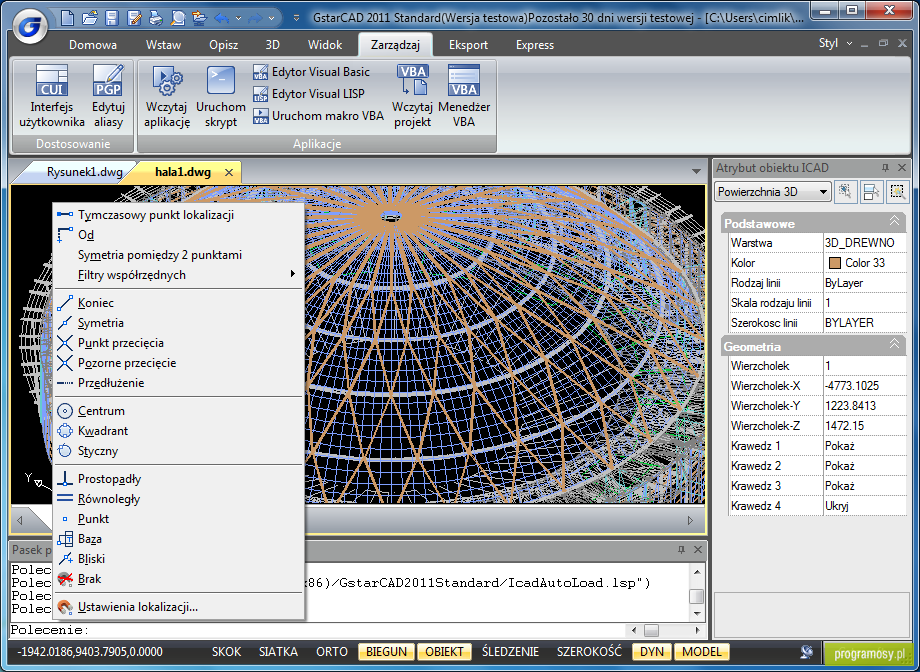Open the GstarCAD application menu button
This screenshot has width=920, height=672.
[29, 26]
